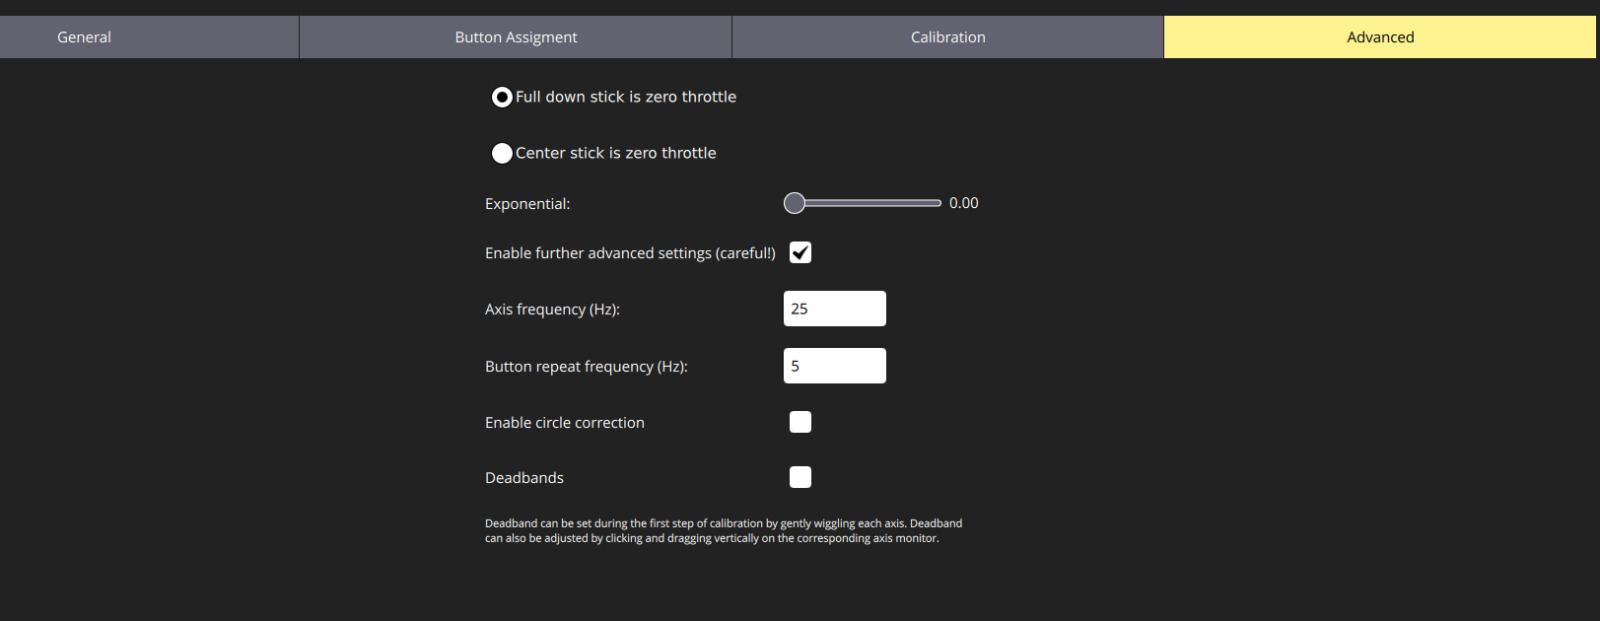
Task: Choose the Center stick zero throttle radio button
Action: pyautogui.click(x=502, y=153)
